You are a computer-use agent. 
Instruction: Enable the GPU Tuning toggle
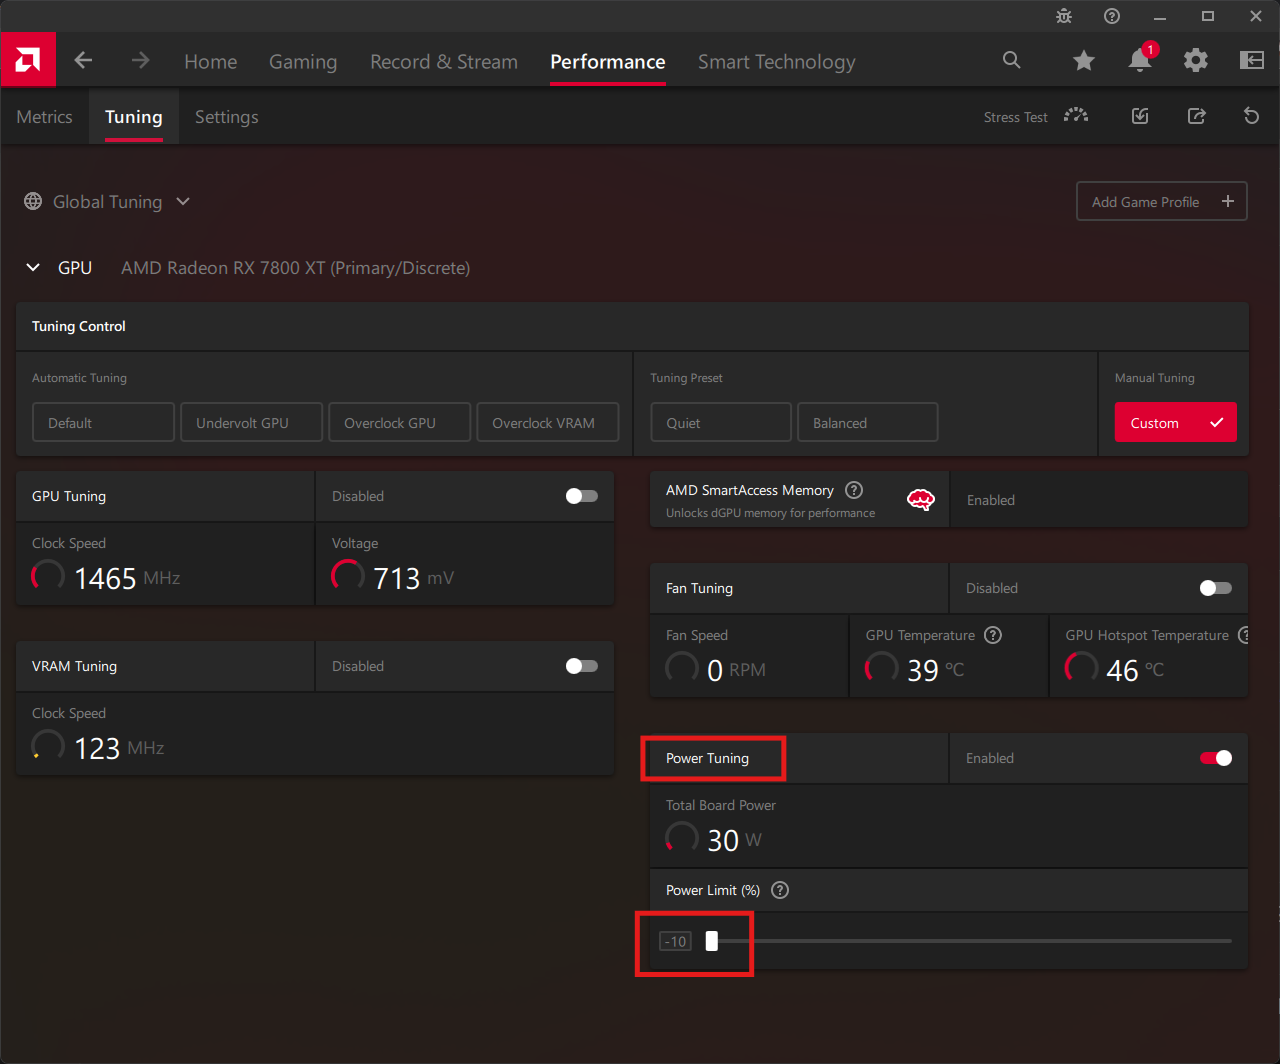(x=581, y=496)
